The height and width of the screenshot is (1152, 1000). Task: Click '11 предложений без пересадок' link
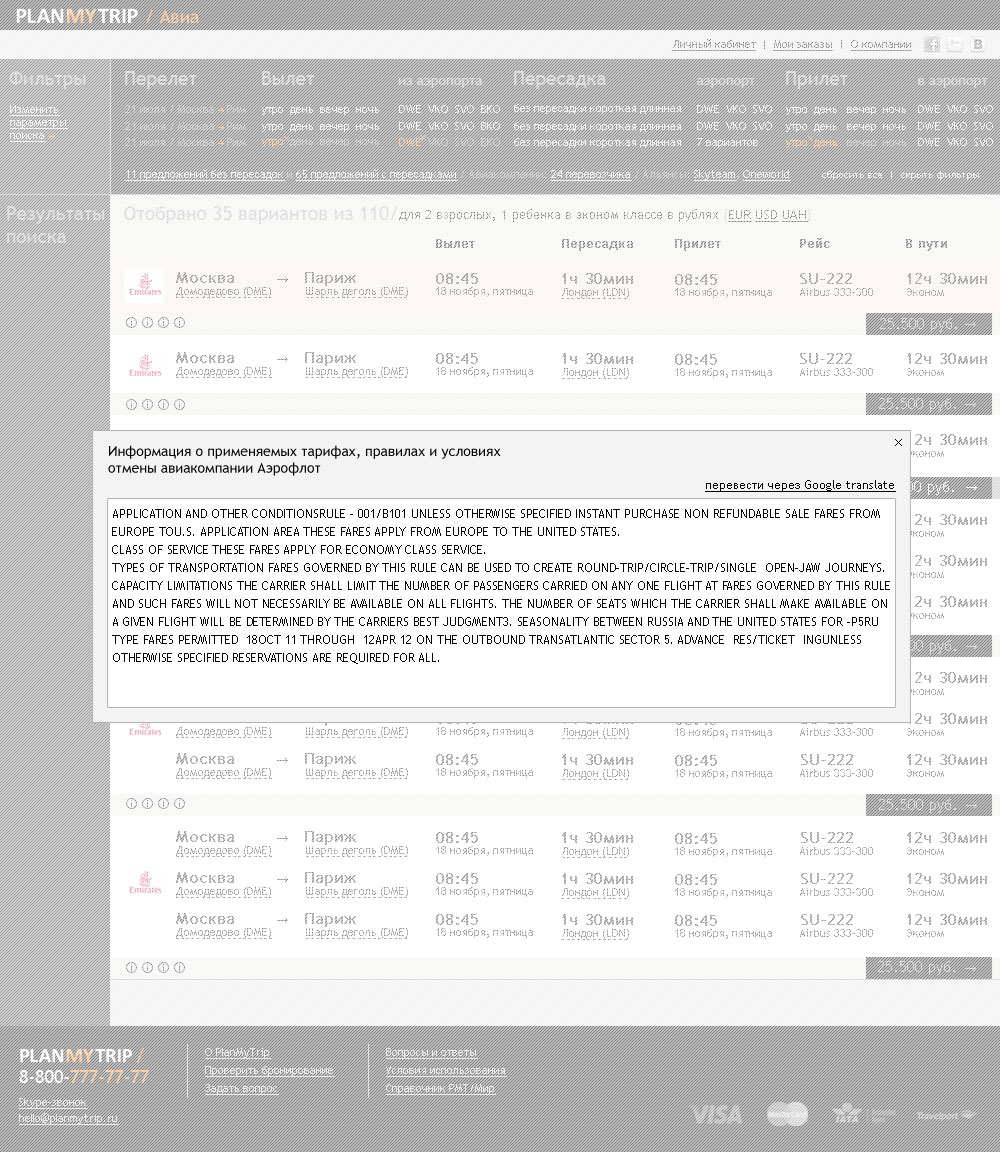click(x=204, y=175)
